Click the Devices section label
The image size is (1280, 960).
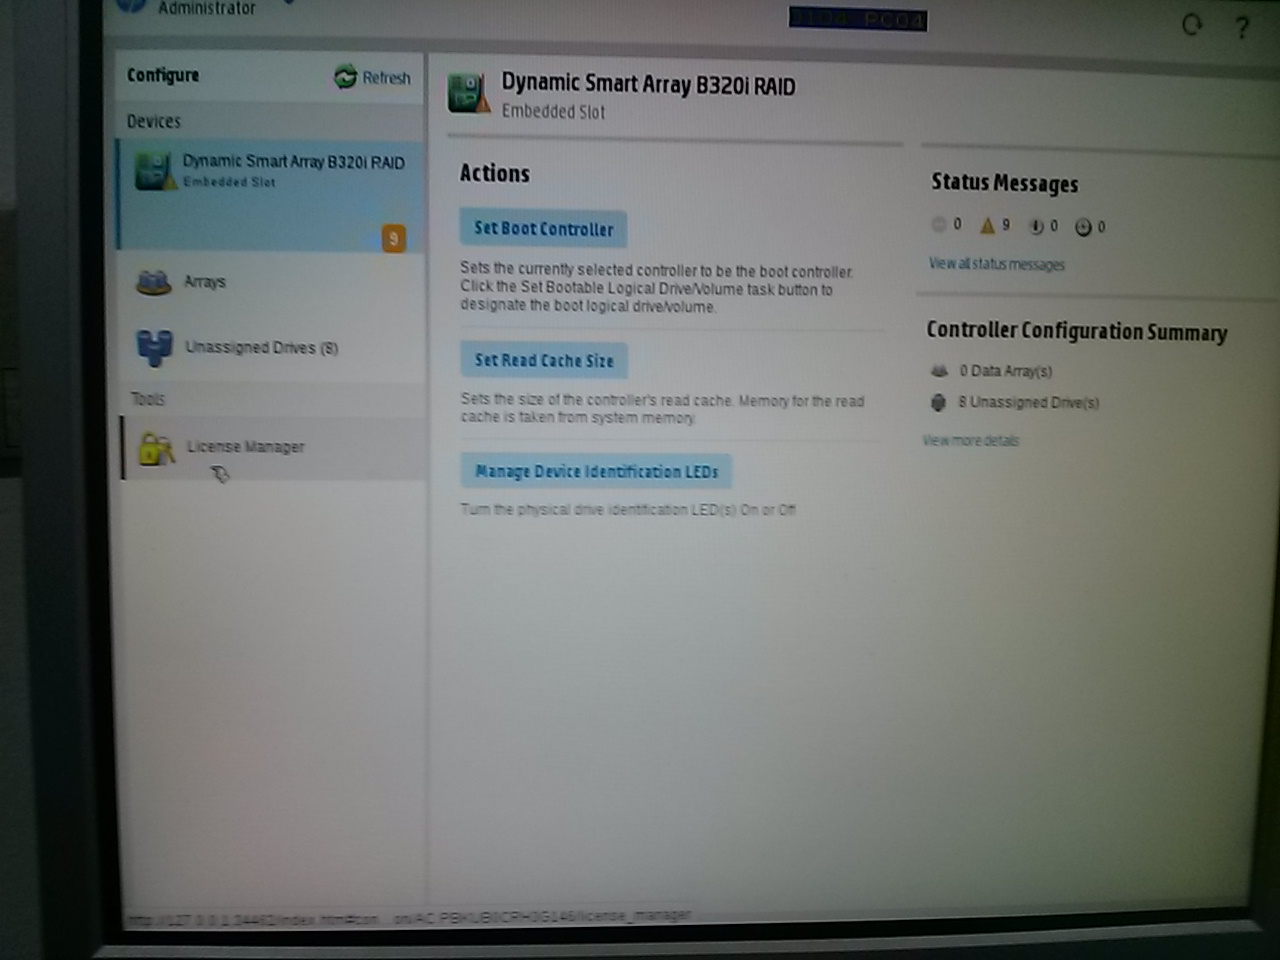(154, 121)
